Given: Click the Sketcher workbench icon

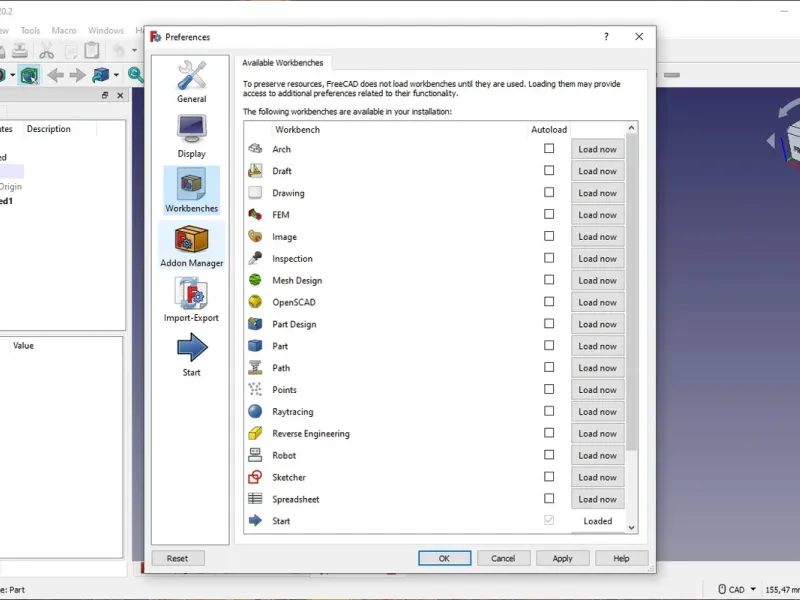Looking at the screenshot, I should [x=255, y=477].
